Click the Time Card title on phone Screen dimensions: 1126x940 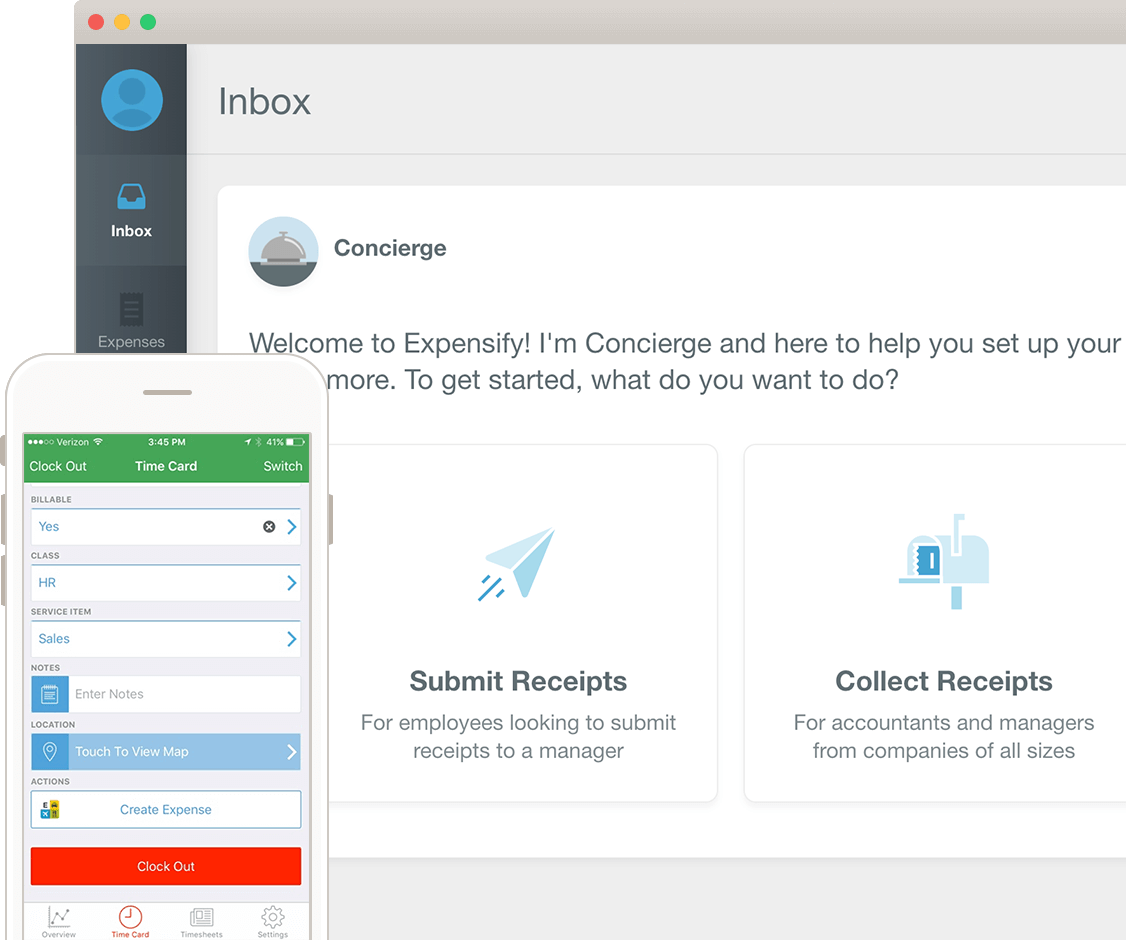(x=166, y=466)
